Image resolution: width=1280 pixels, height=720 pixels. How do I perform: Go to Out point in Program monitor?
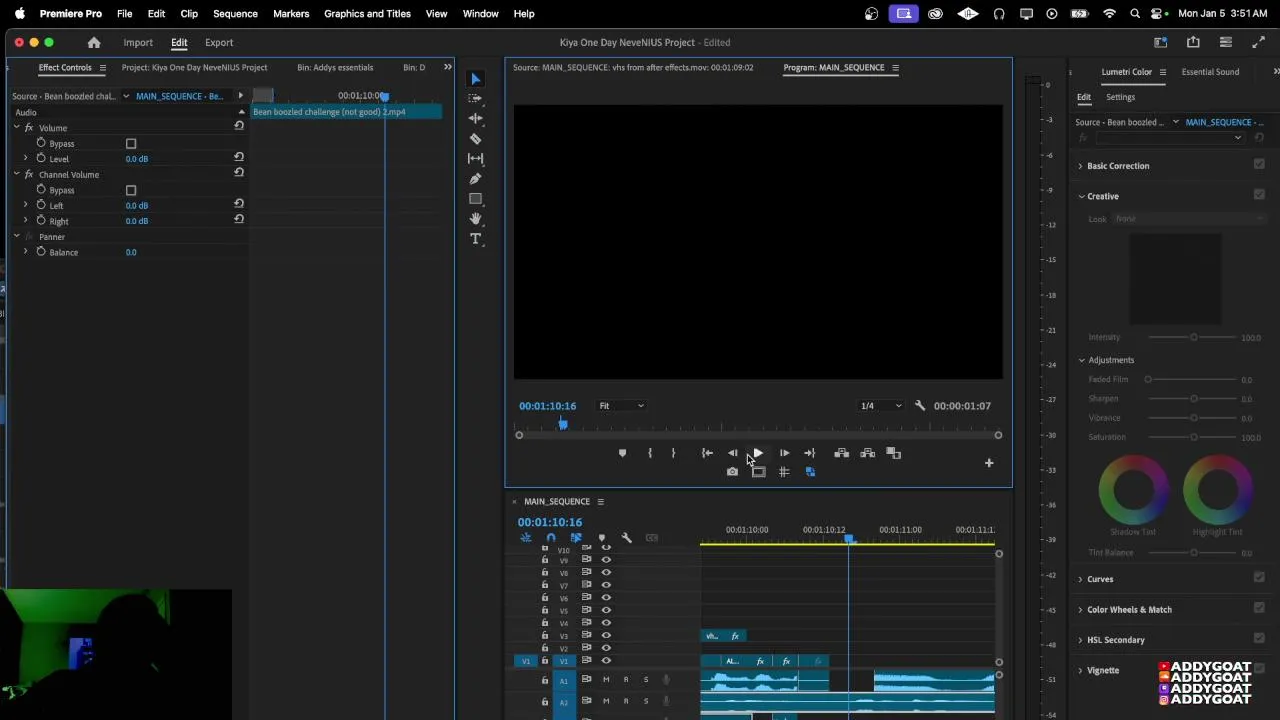click(x=810, y=453)
